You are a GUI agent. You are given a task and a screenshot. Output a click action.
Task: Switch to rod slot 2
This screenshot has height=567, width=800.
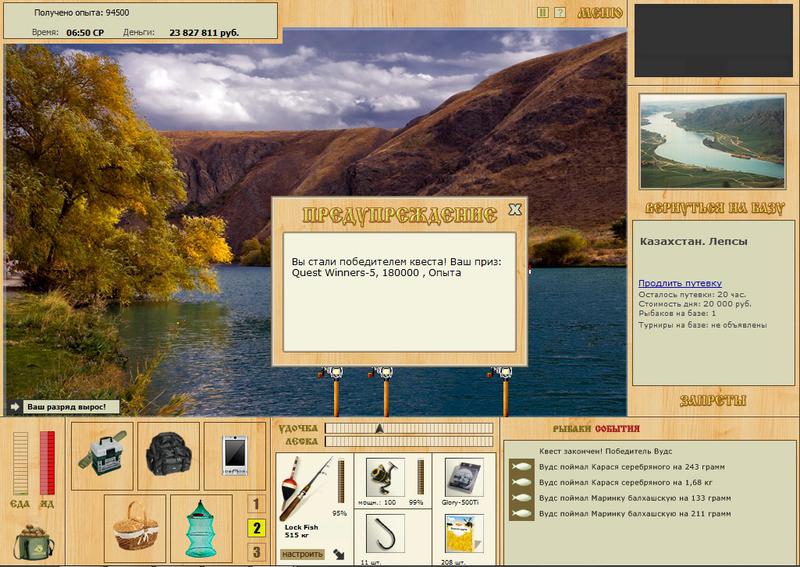point(256,528)
